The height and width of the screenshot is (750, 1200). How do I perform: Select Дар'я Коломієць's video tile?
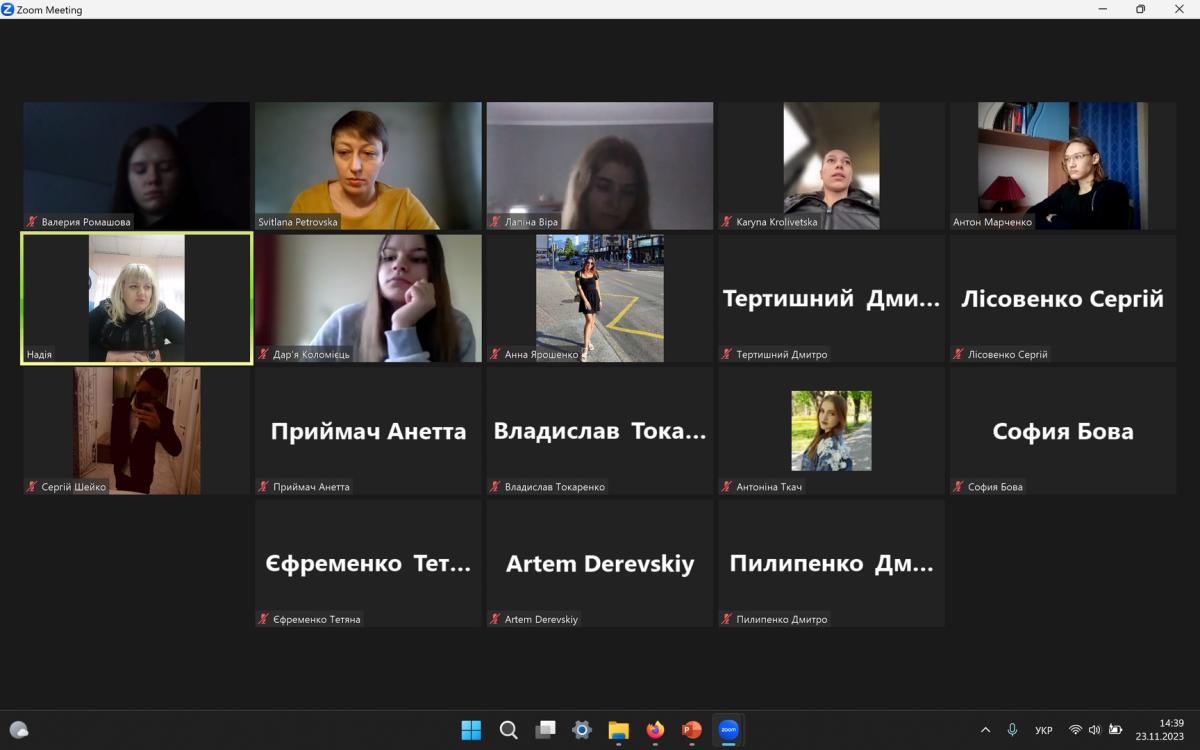[368, 298]
